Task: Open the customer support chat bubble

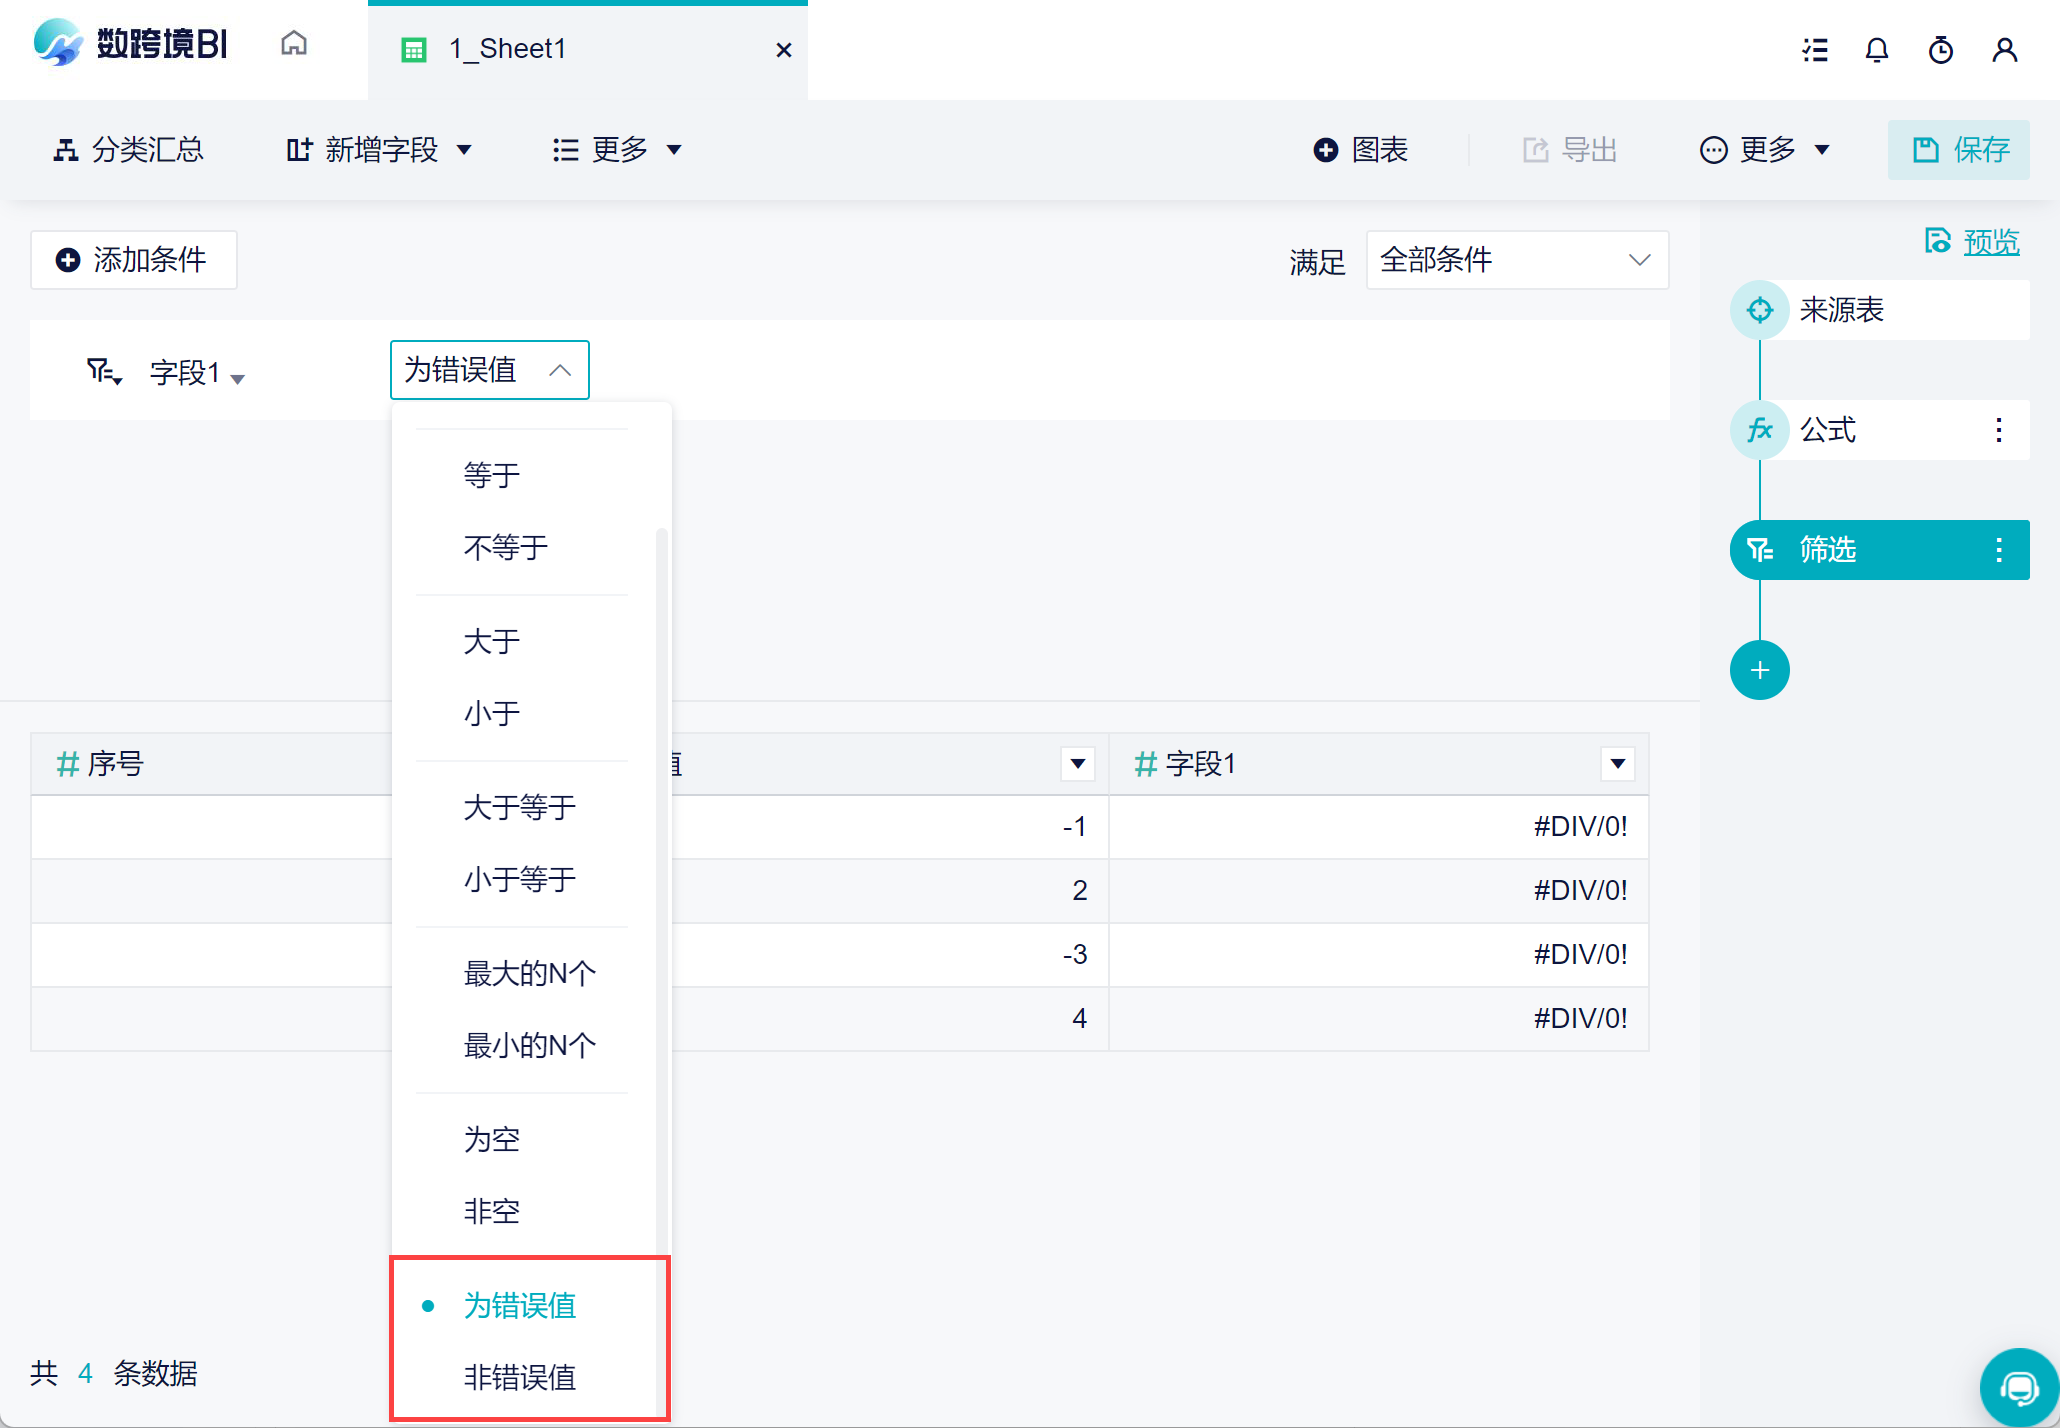Action: coord(2019,1388)
